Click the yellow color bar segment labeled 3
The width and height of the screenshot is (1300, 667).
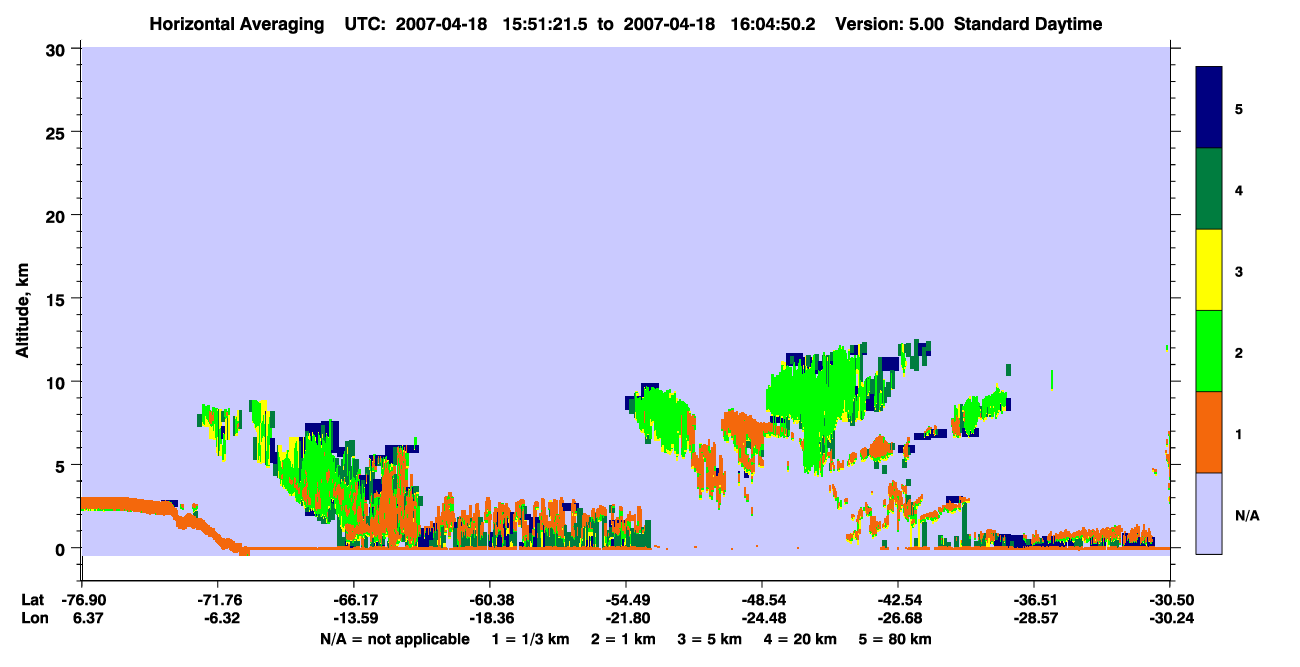[1209, 270]
